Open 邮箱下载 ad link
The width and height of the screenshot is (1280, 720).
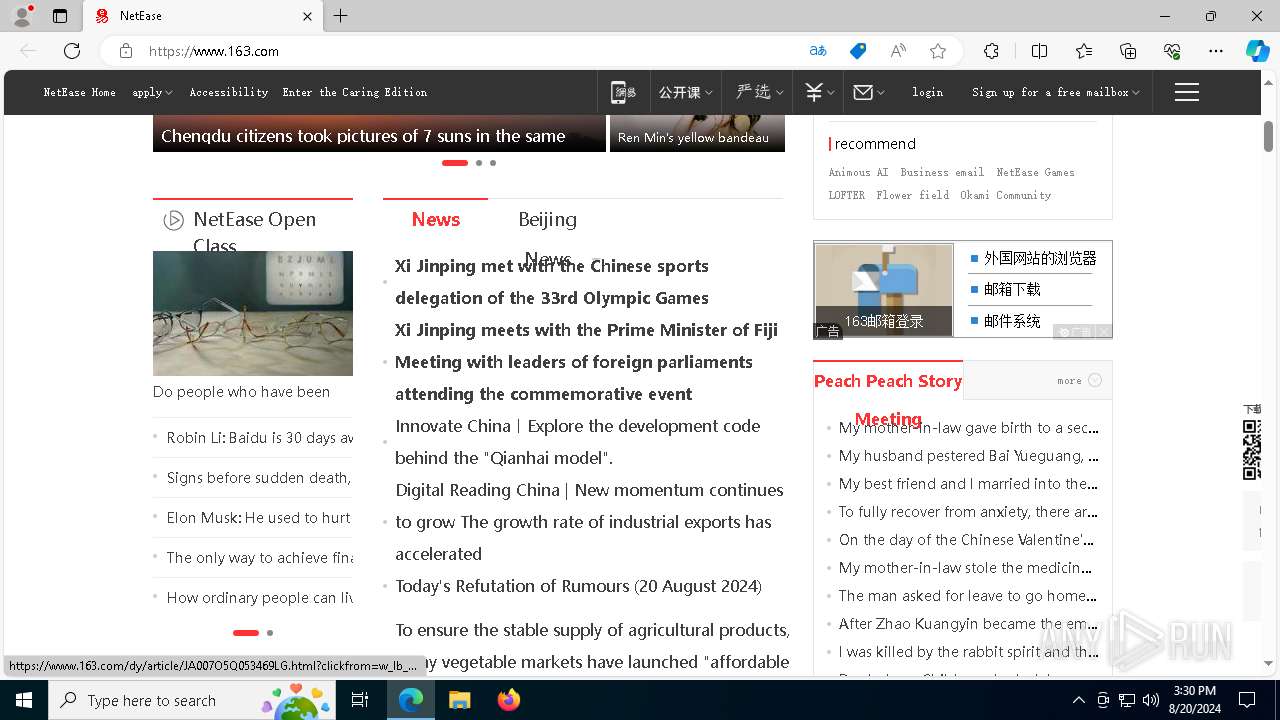(1012, 289)
